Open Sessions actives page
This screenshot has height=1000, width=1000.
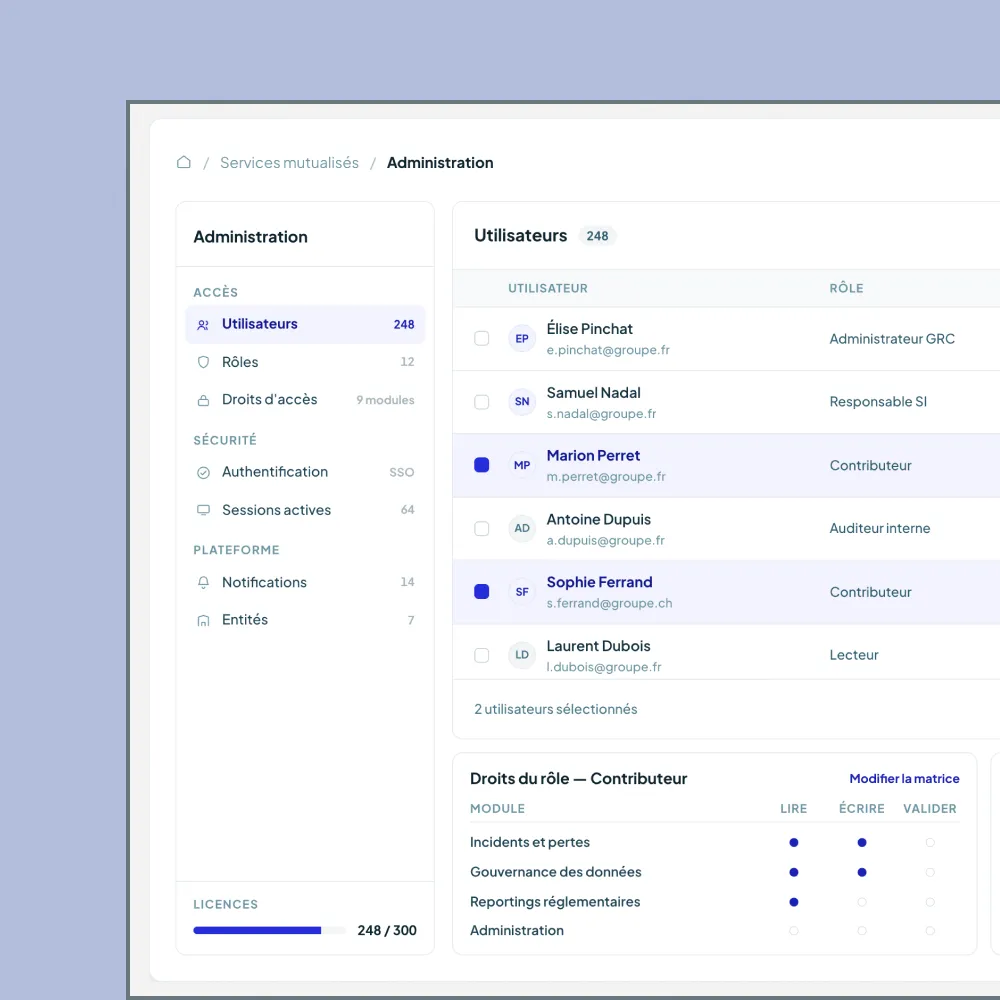coord(305,510)
